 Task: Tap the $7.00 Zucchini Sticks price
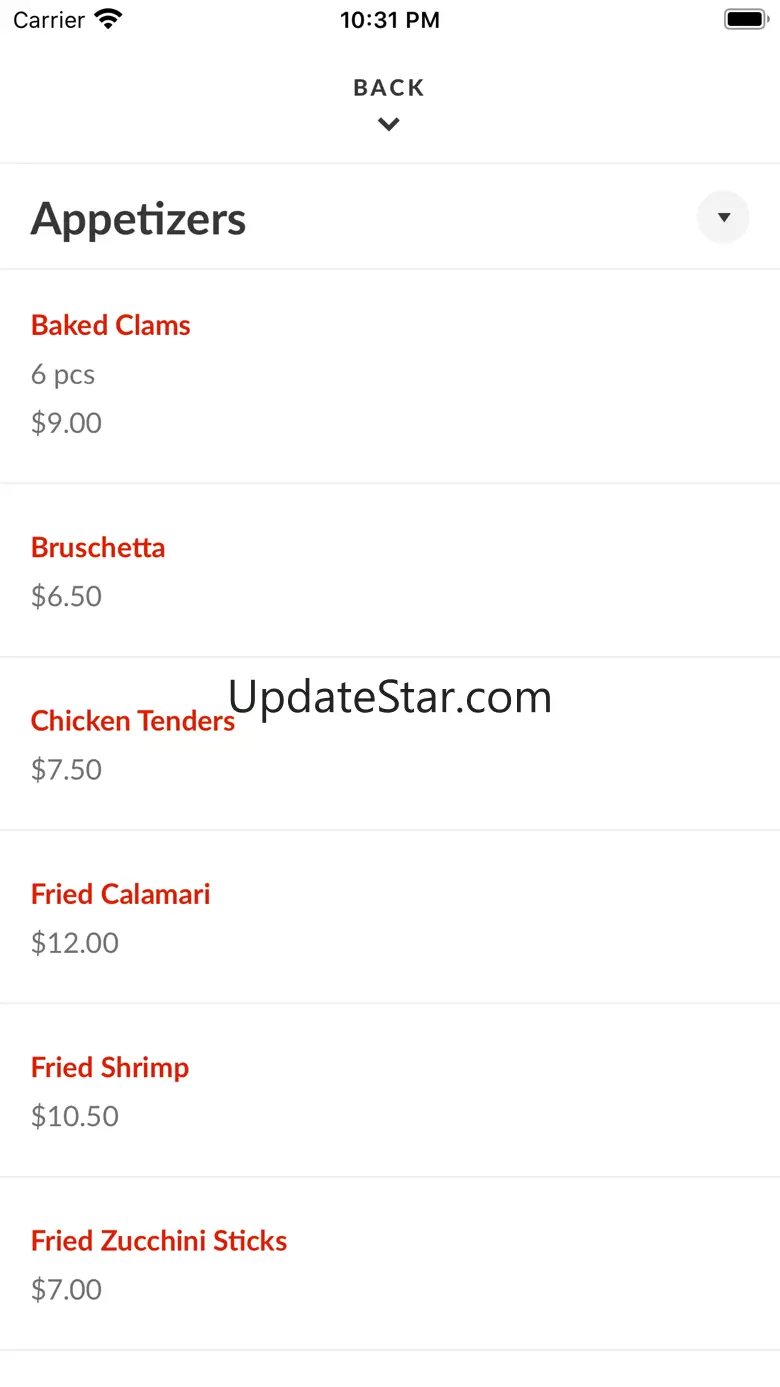[66, 1289]
